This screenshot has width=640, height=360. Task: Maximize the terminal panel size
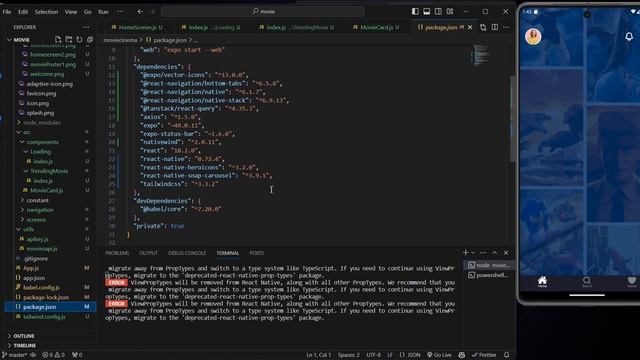(x=495, y=253)
